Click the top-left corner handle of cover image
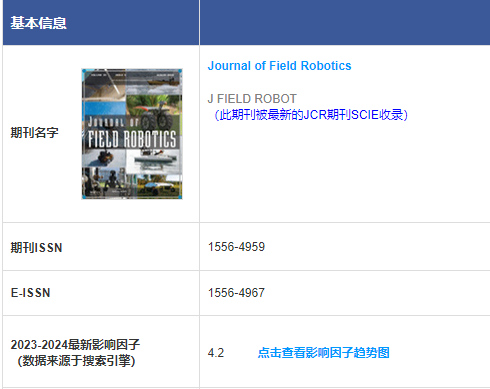490x389 pixels. coord(84,71)
